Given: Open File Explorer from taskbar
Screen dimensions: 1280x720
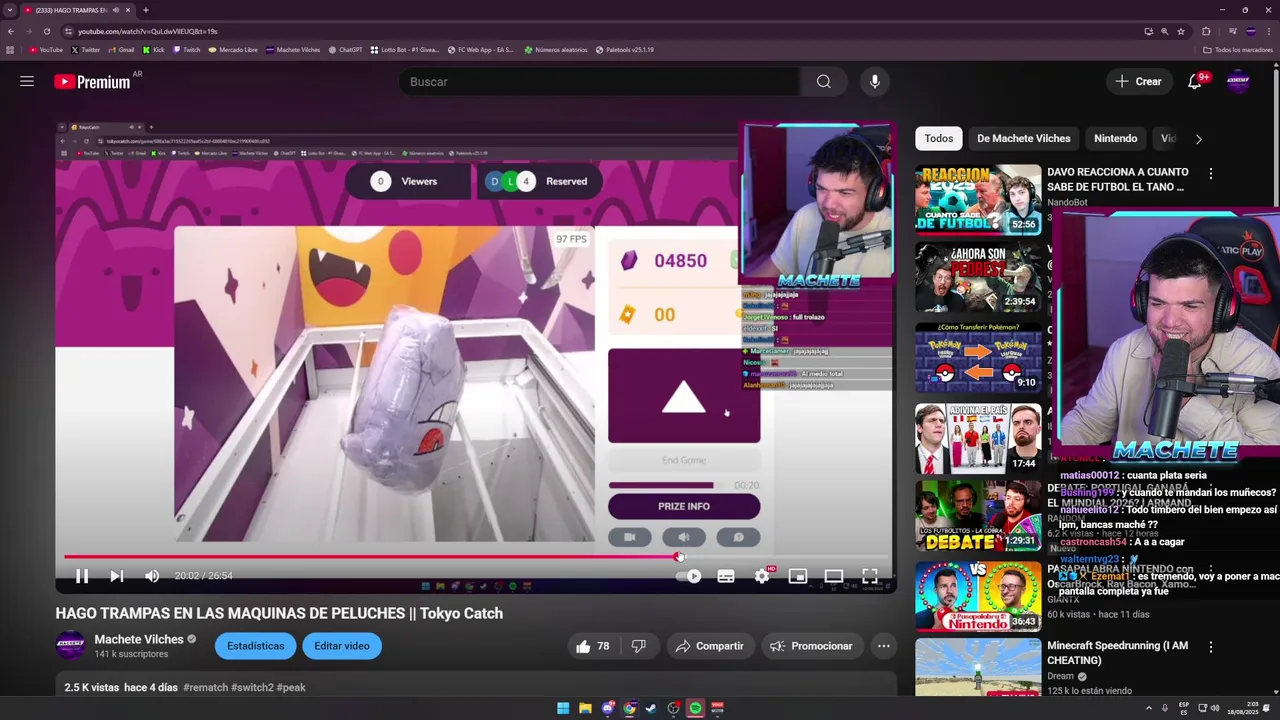Looking at the screenshot, I should pyautogui.click(x=585, y=708).
